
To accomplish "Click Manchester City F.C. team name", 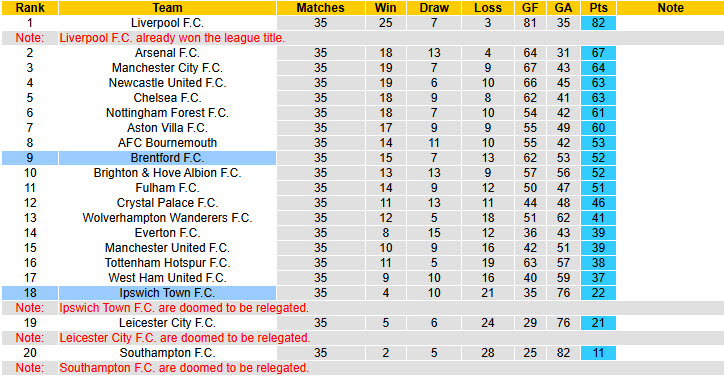I will coord(167,68).
